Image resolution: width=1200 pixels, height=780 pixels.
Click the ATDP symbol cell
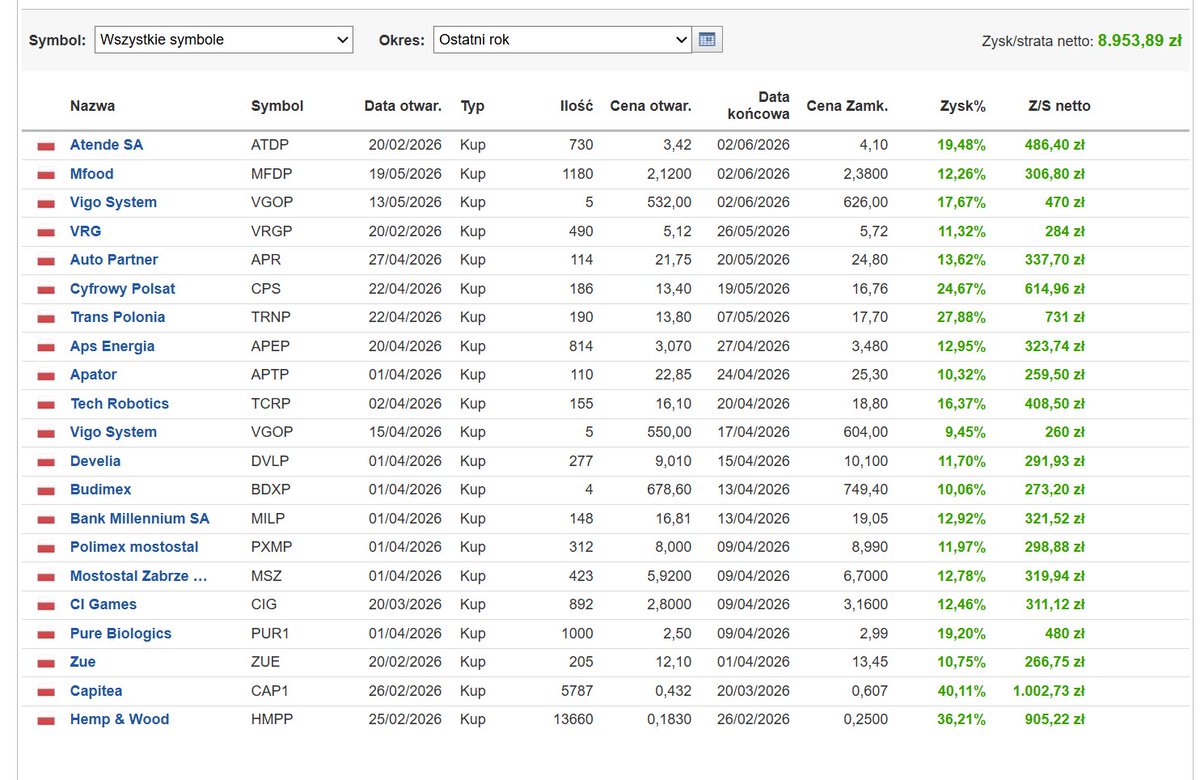pos(270,145)
